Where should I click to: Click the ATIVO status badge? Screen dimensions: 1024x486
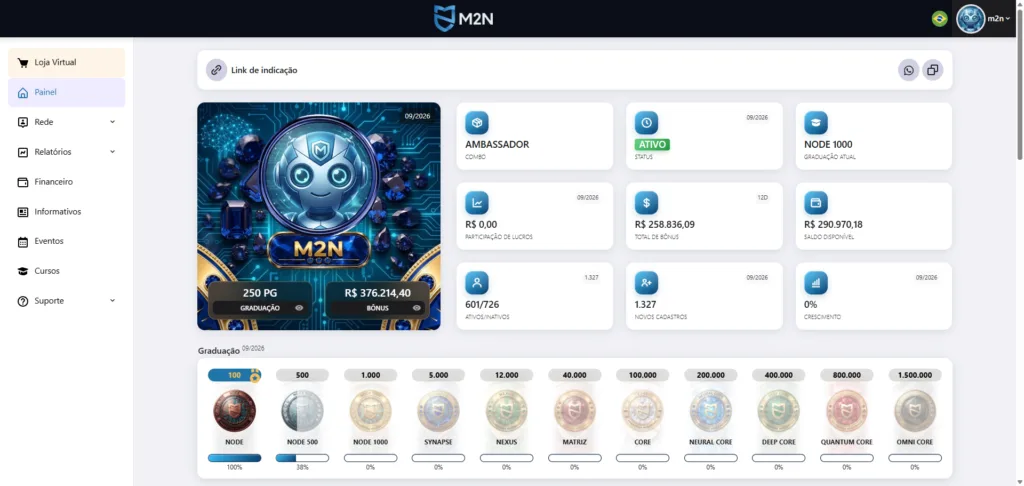(652, 144)
